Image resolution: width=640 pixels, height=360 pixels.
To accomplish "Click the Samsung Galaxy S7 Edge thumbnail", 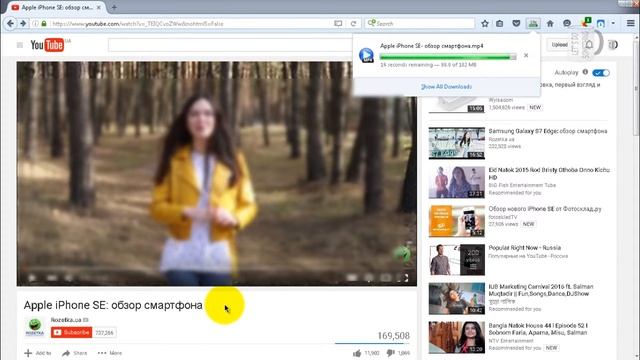I will point(456,143).
